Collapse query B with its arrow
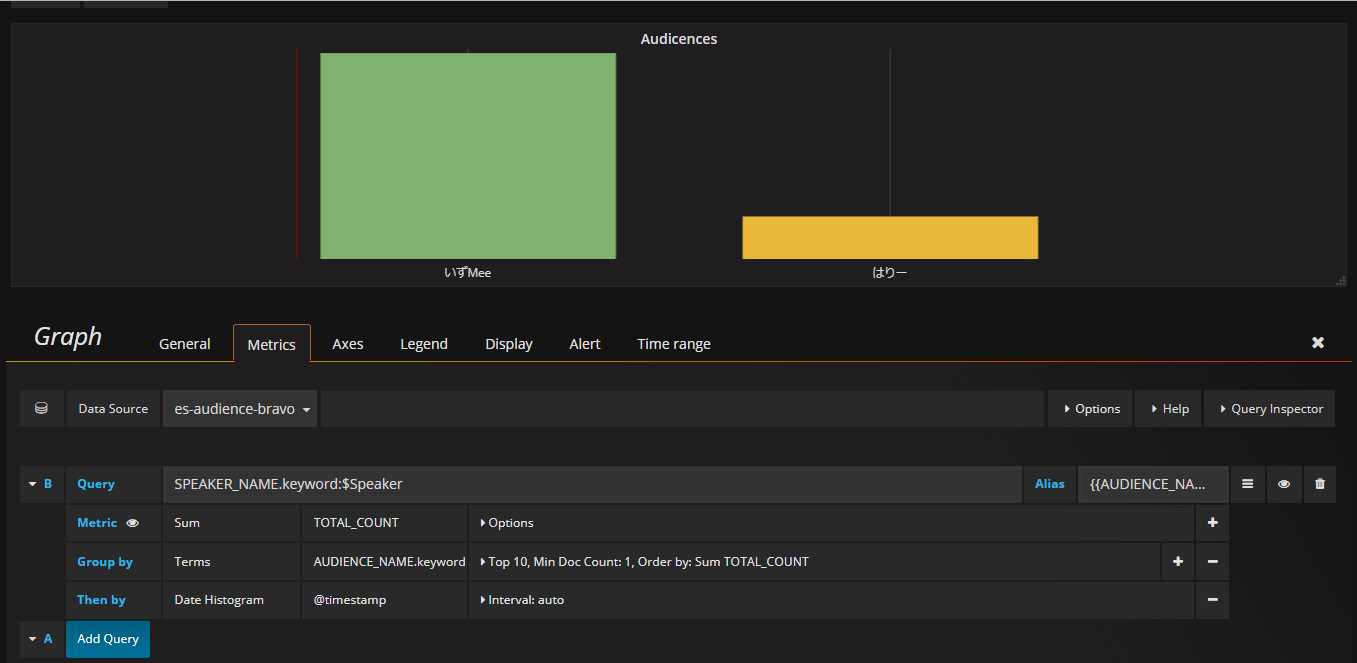 pos(32,484)
